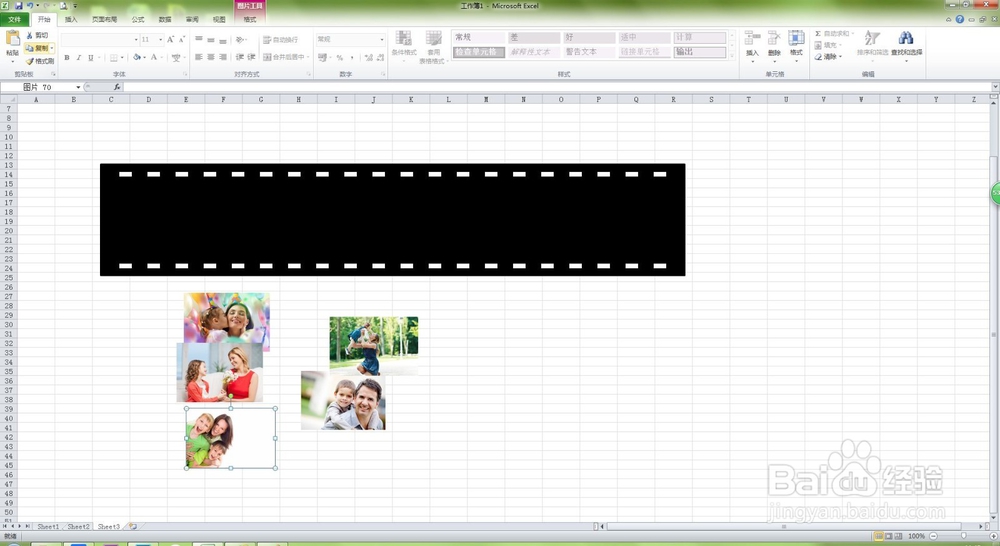Toggle center text horizontally
The image size is (1000, 546).
pyautogui.click(x=211, y=57)
